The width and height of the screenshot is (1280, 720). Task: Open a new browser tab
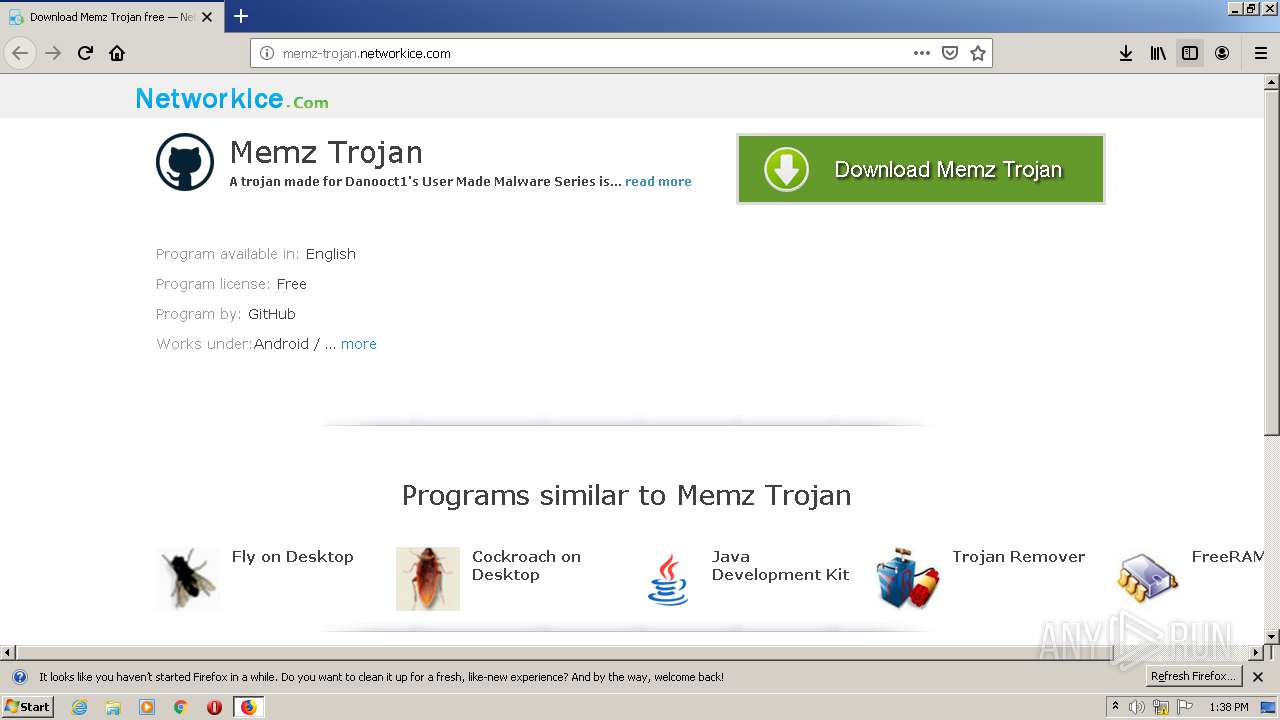click(x=241, y=16)
